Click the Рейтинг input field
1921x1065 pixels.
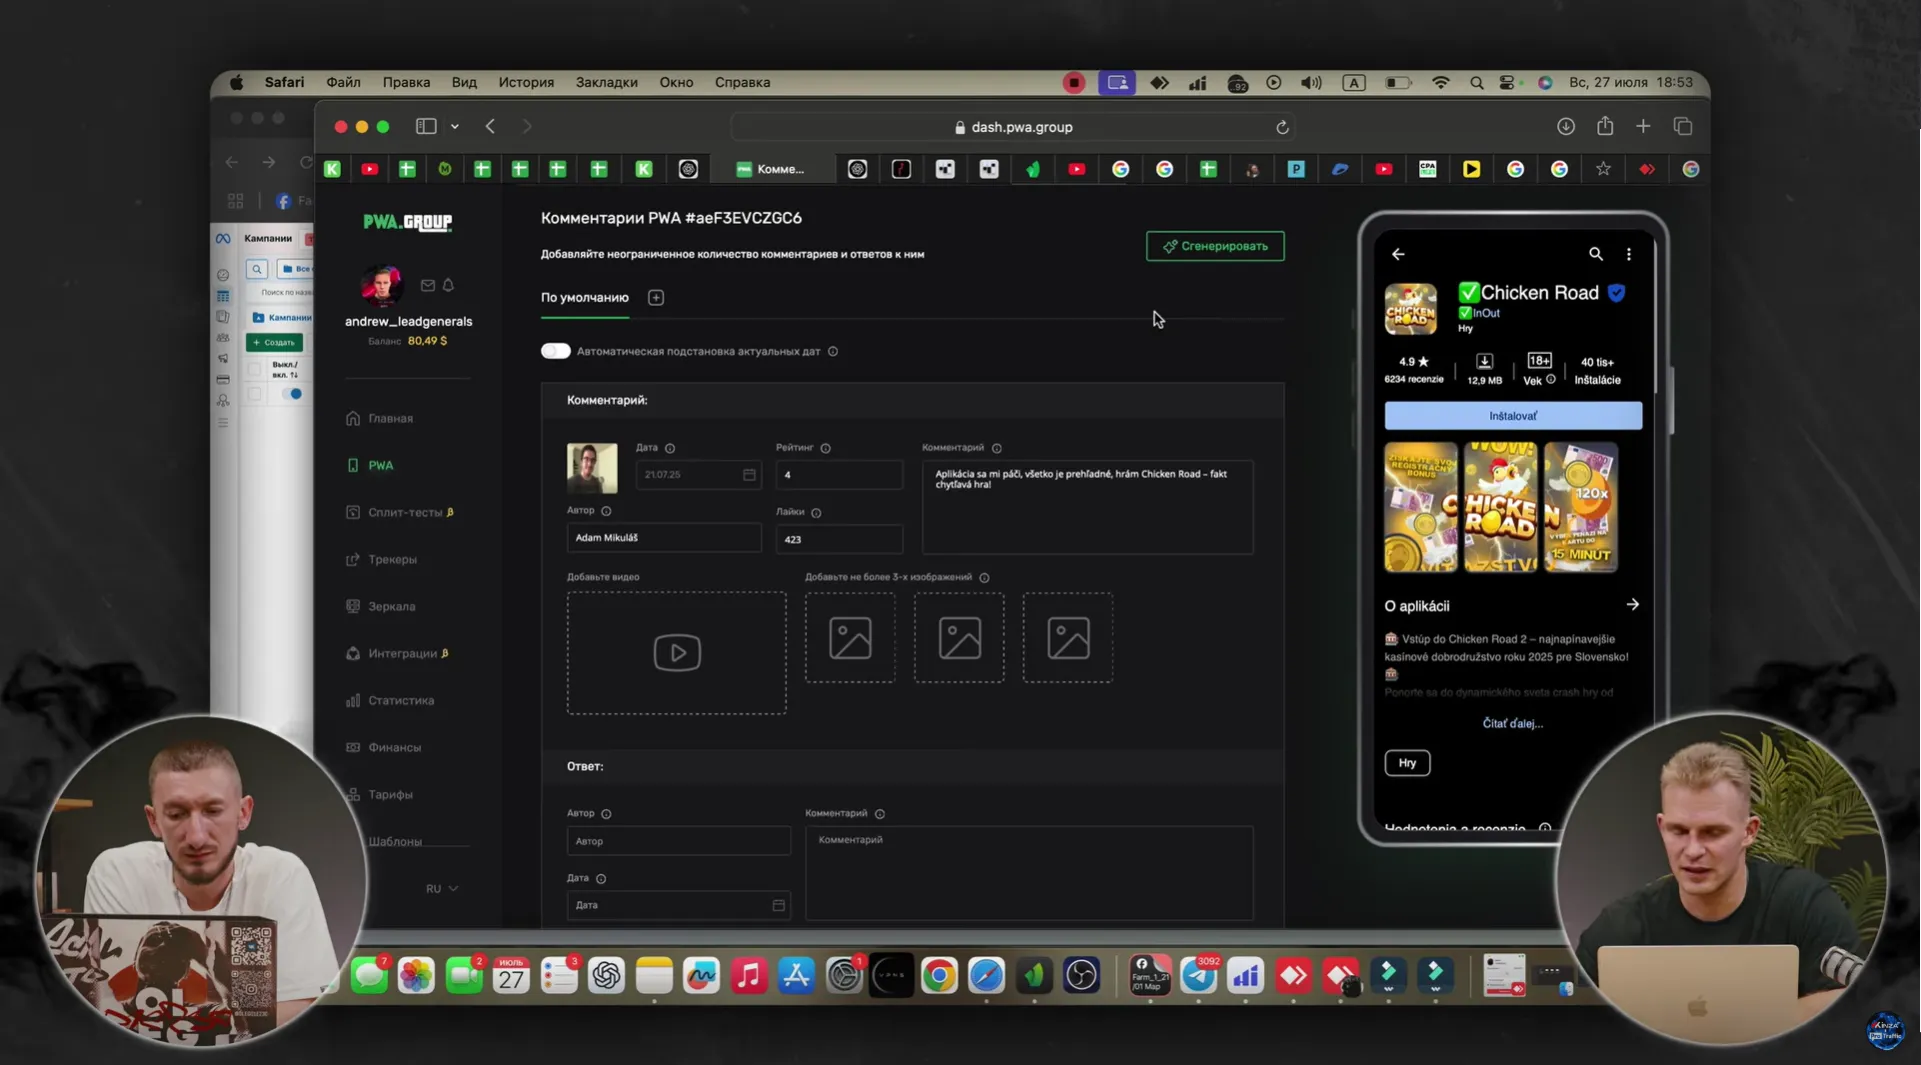(839, 474)
